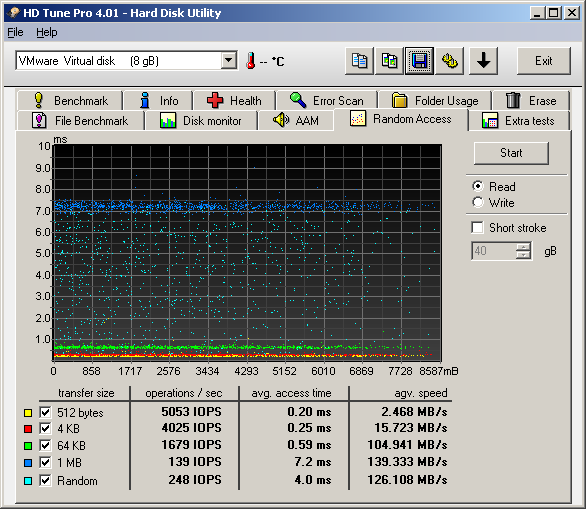Select the Read radio button
Viewport: 586px width, 509px height.
tap(478, 186)
